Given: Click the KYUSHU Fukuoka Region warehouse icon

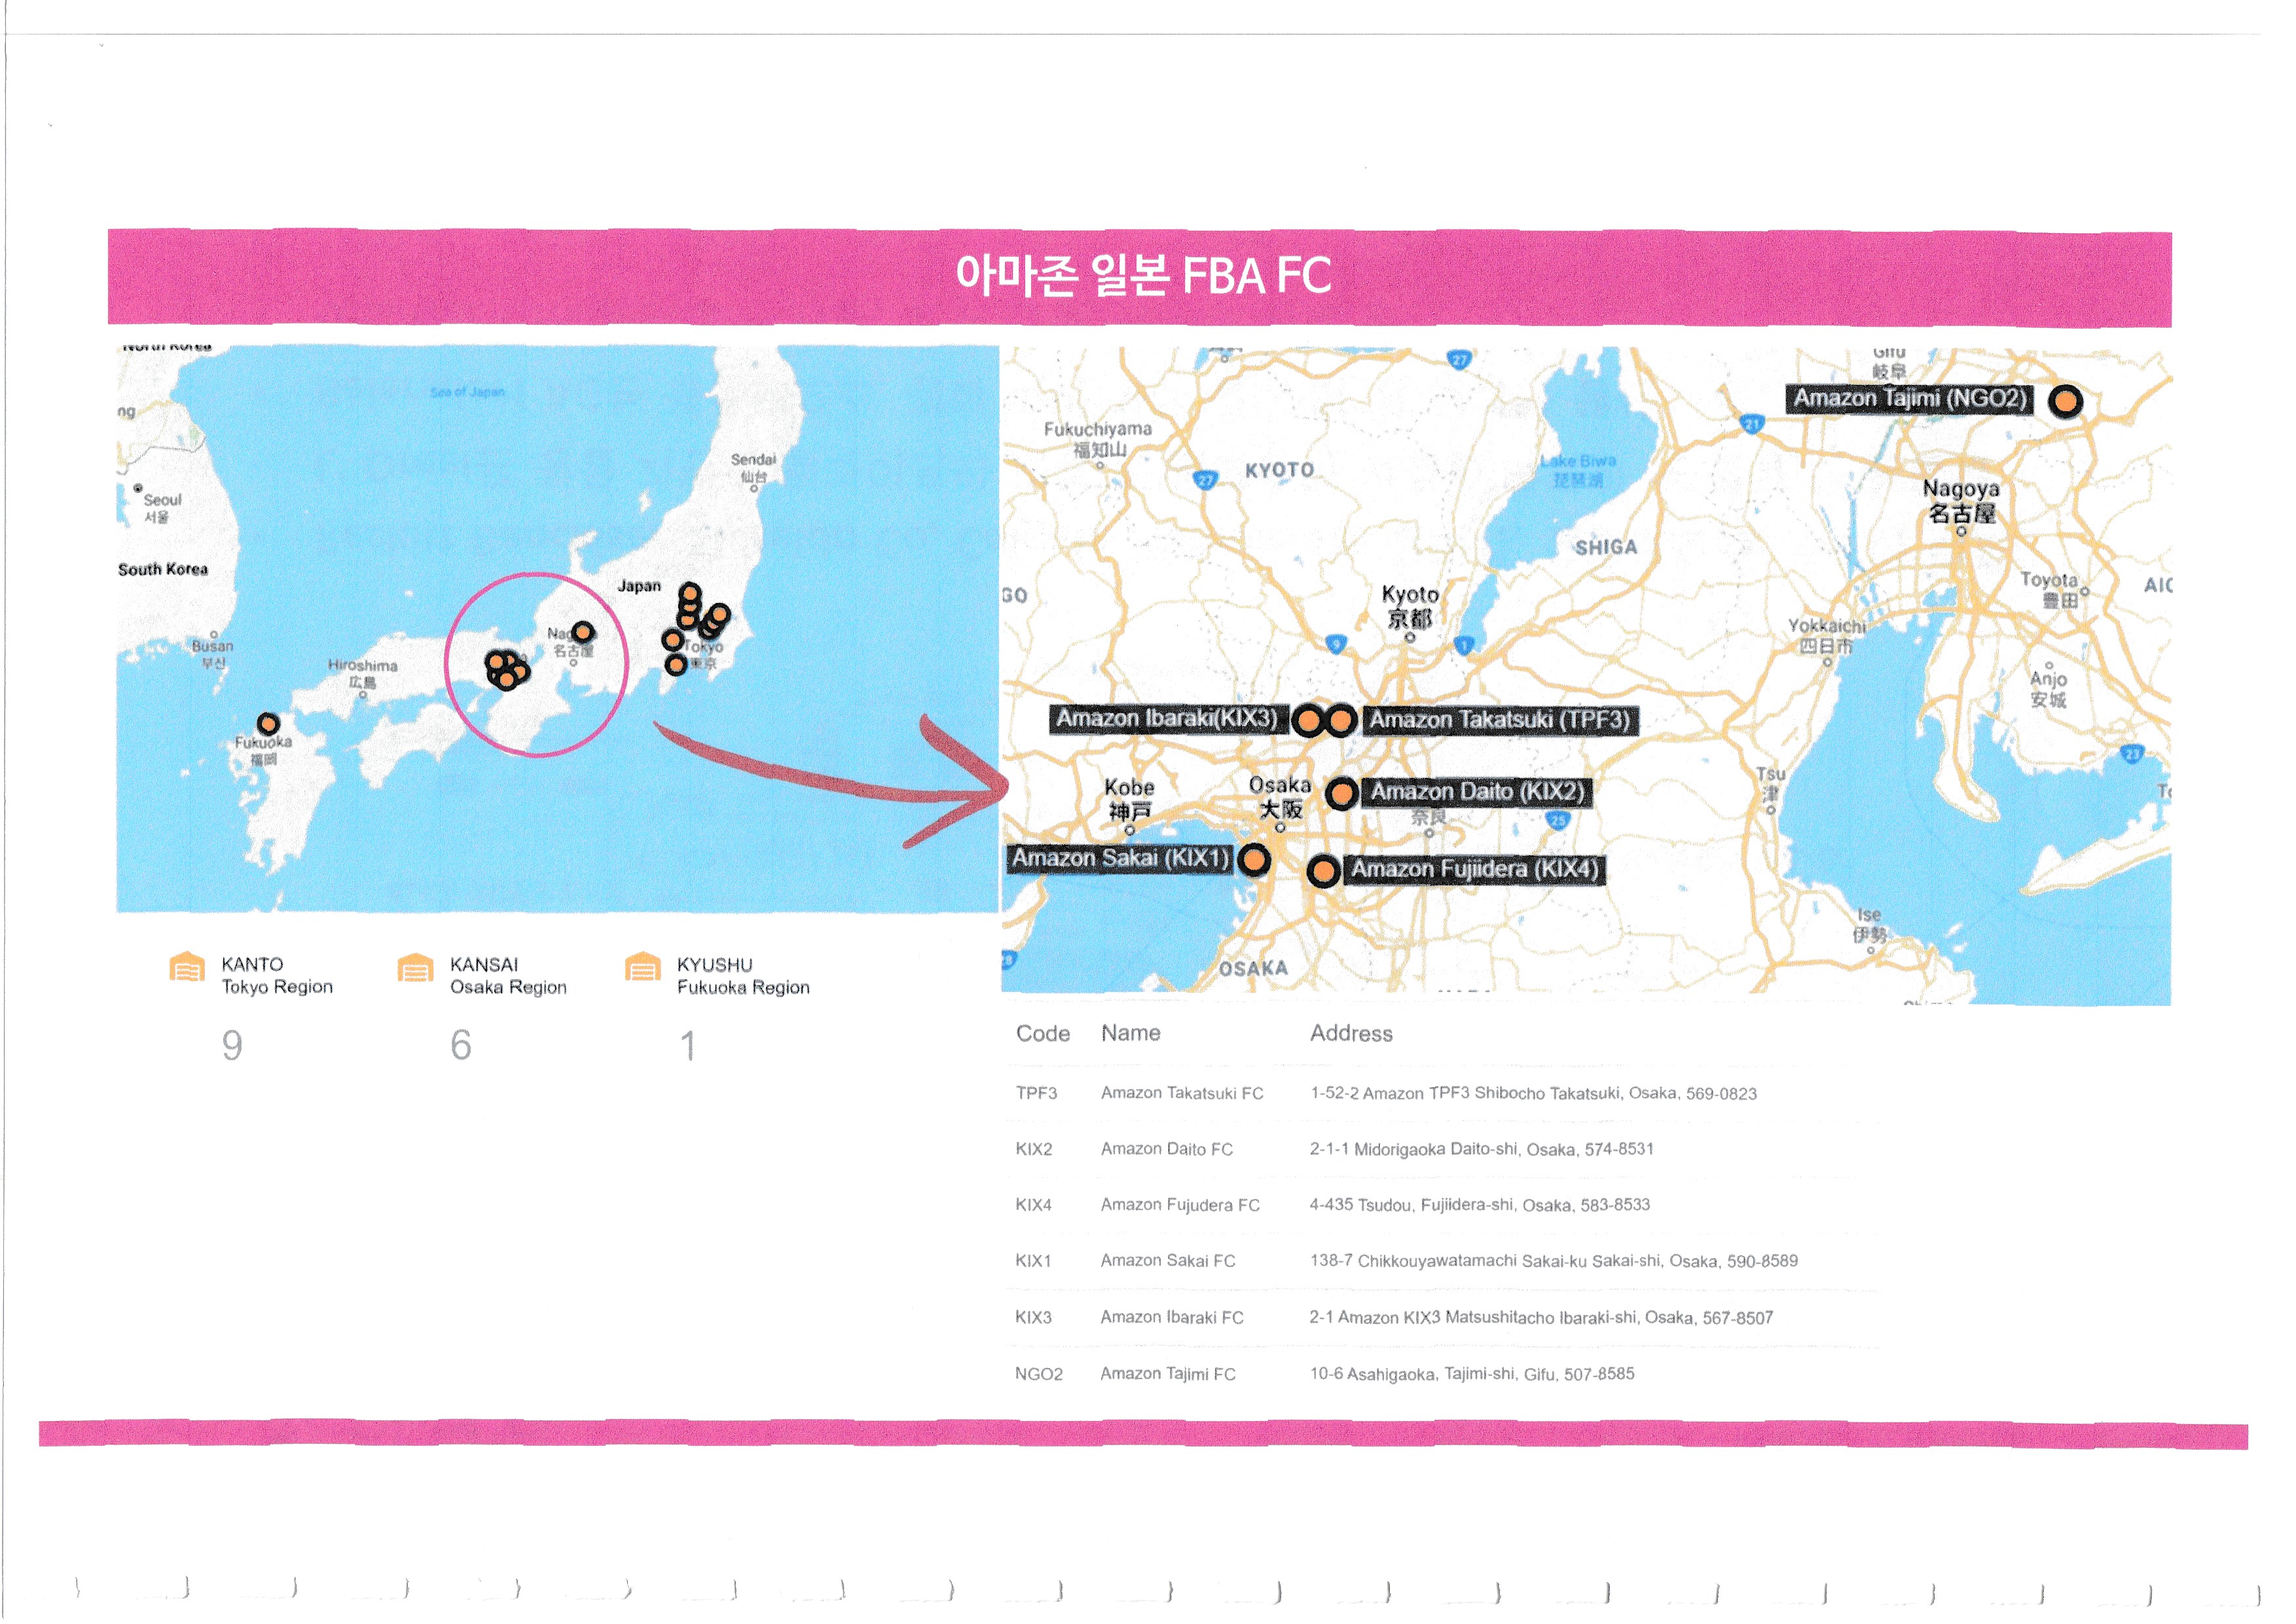Looking at the screenshot, I should [x=642, y=967].
